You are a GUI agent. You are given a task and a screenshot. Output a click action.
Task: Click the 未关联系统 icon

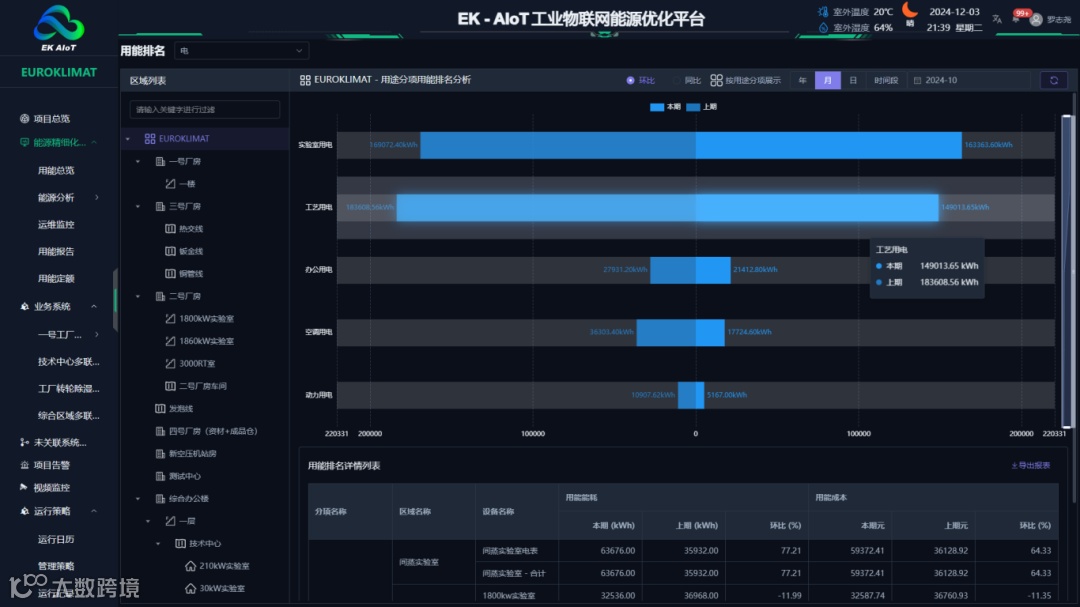(25, 442)
